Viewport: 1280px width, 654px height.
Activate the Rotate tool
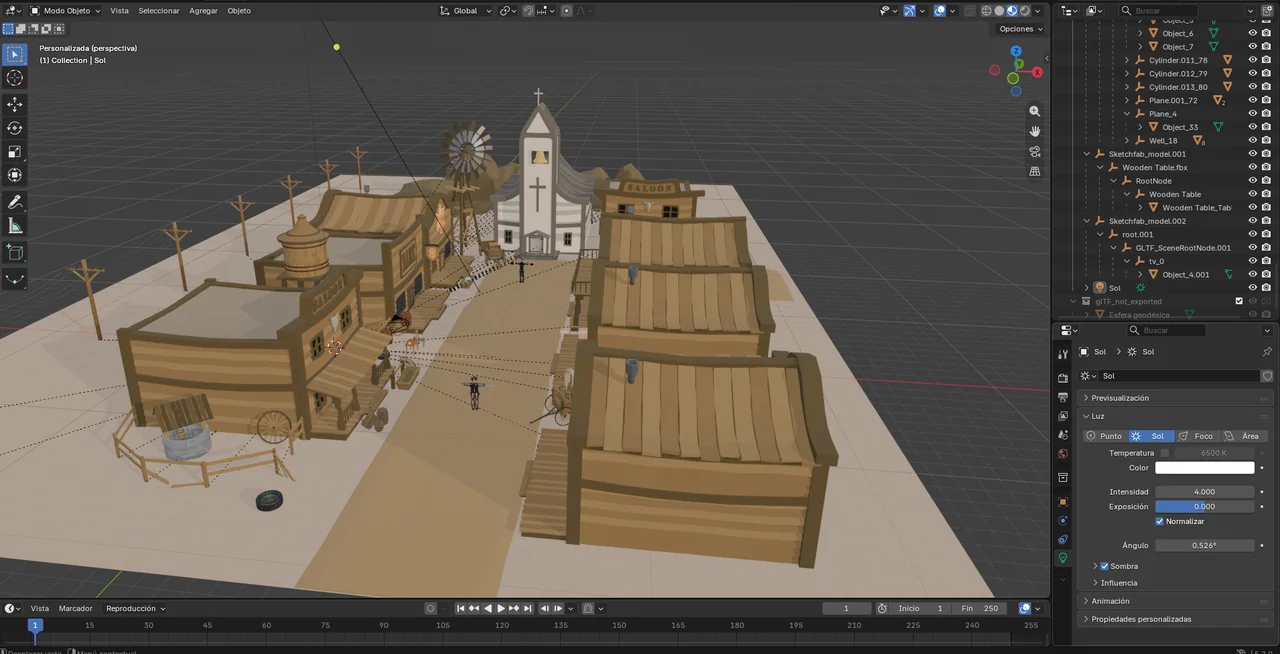point(15,128)
